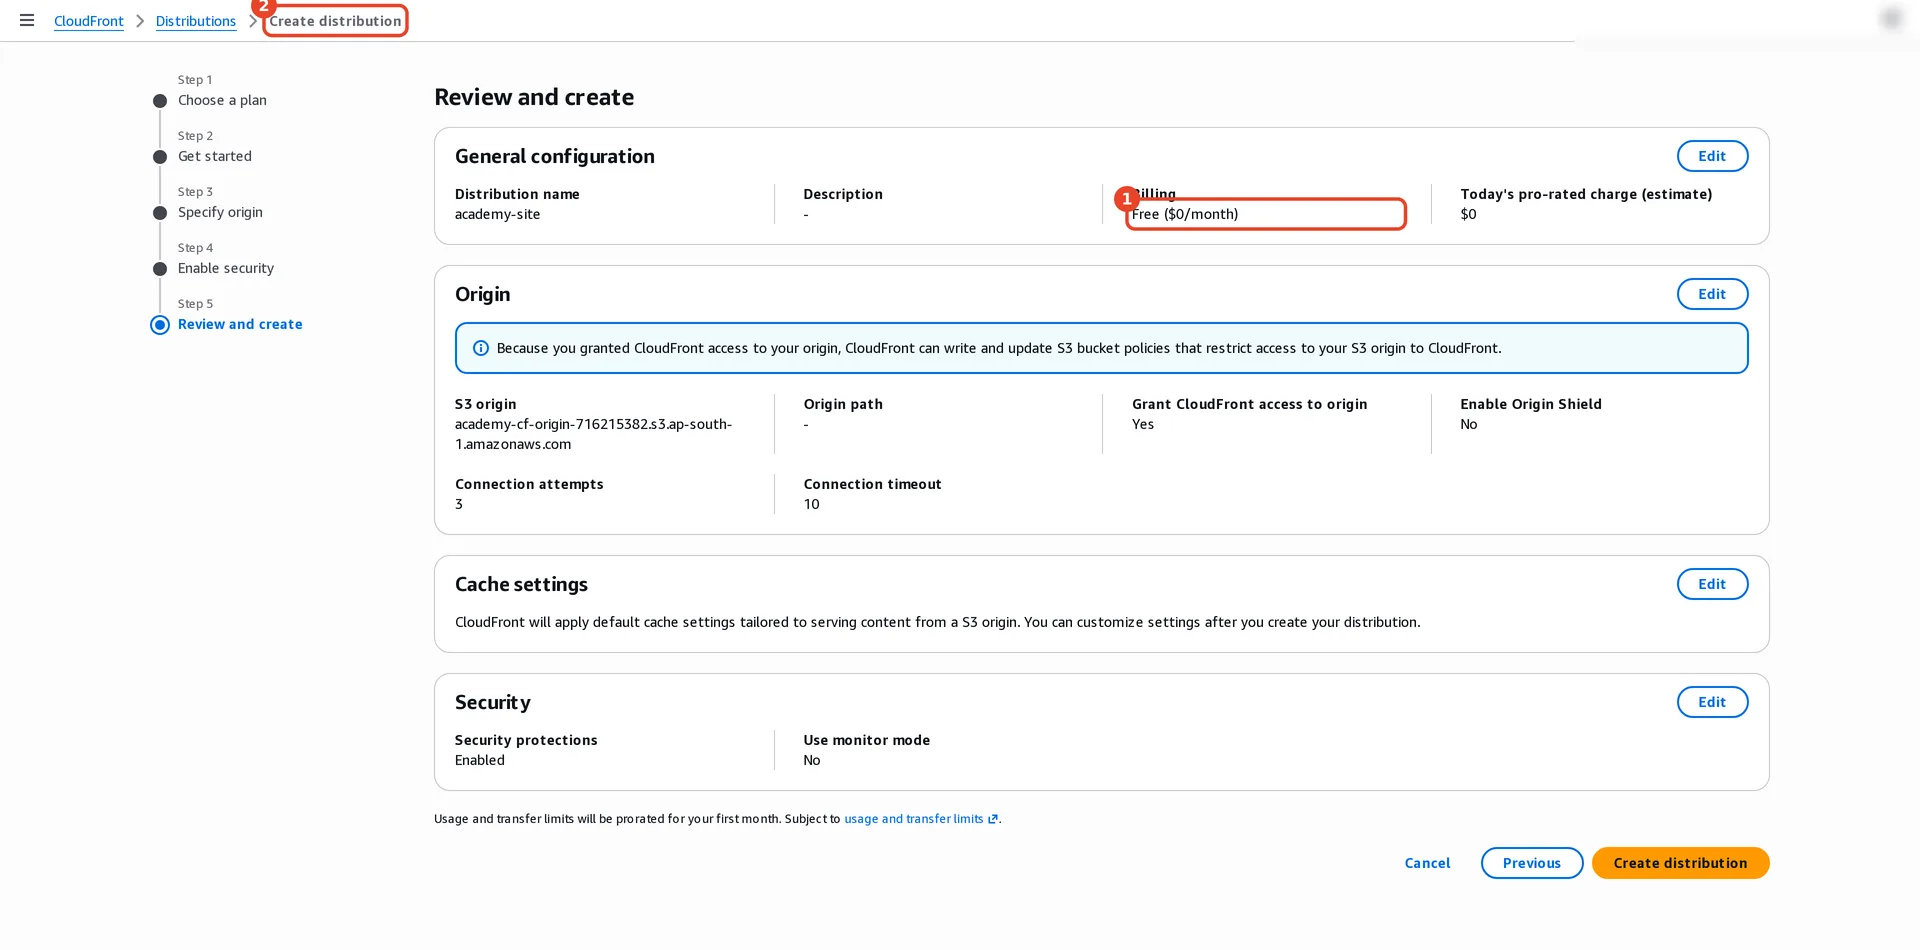Image resolution: width=1920 pixels, height=950 pixels.
Task: Click the info icon in the origin notice
Action: tap(481, 348)
